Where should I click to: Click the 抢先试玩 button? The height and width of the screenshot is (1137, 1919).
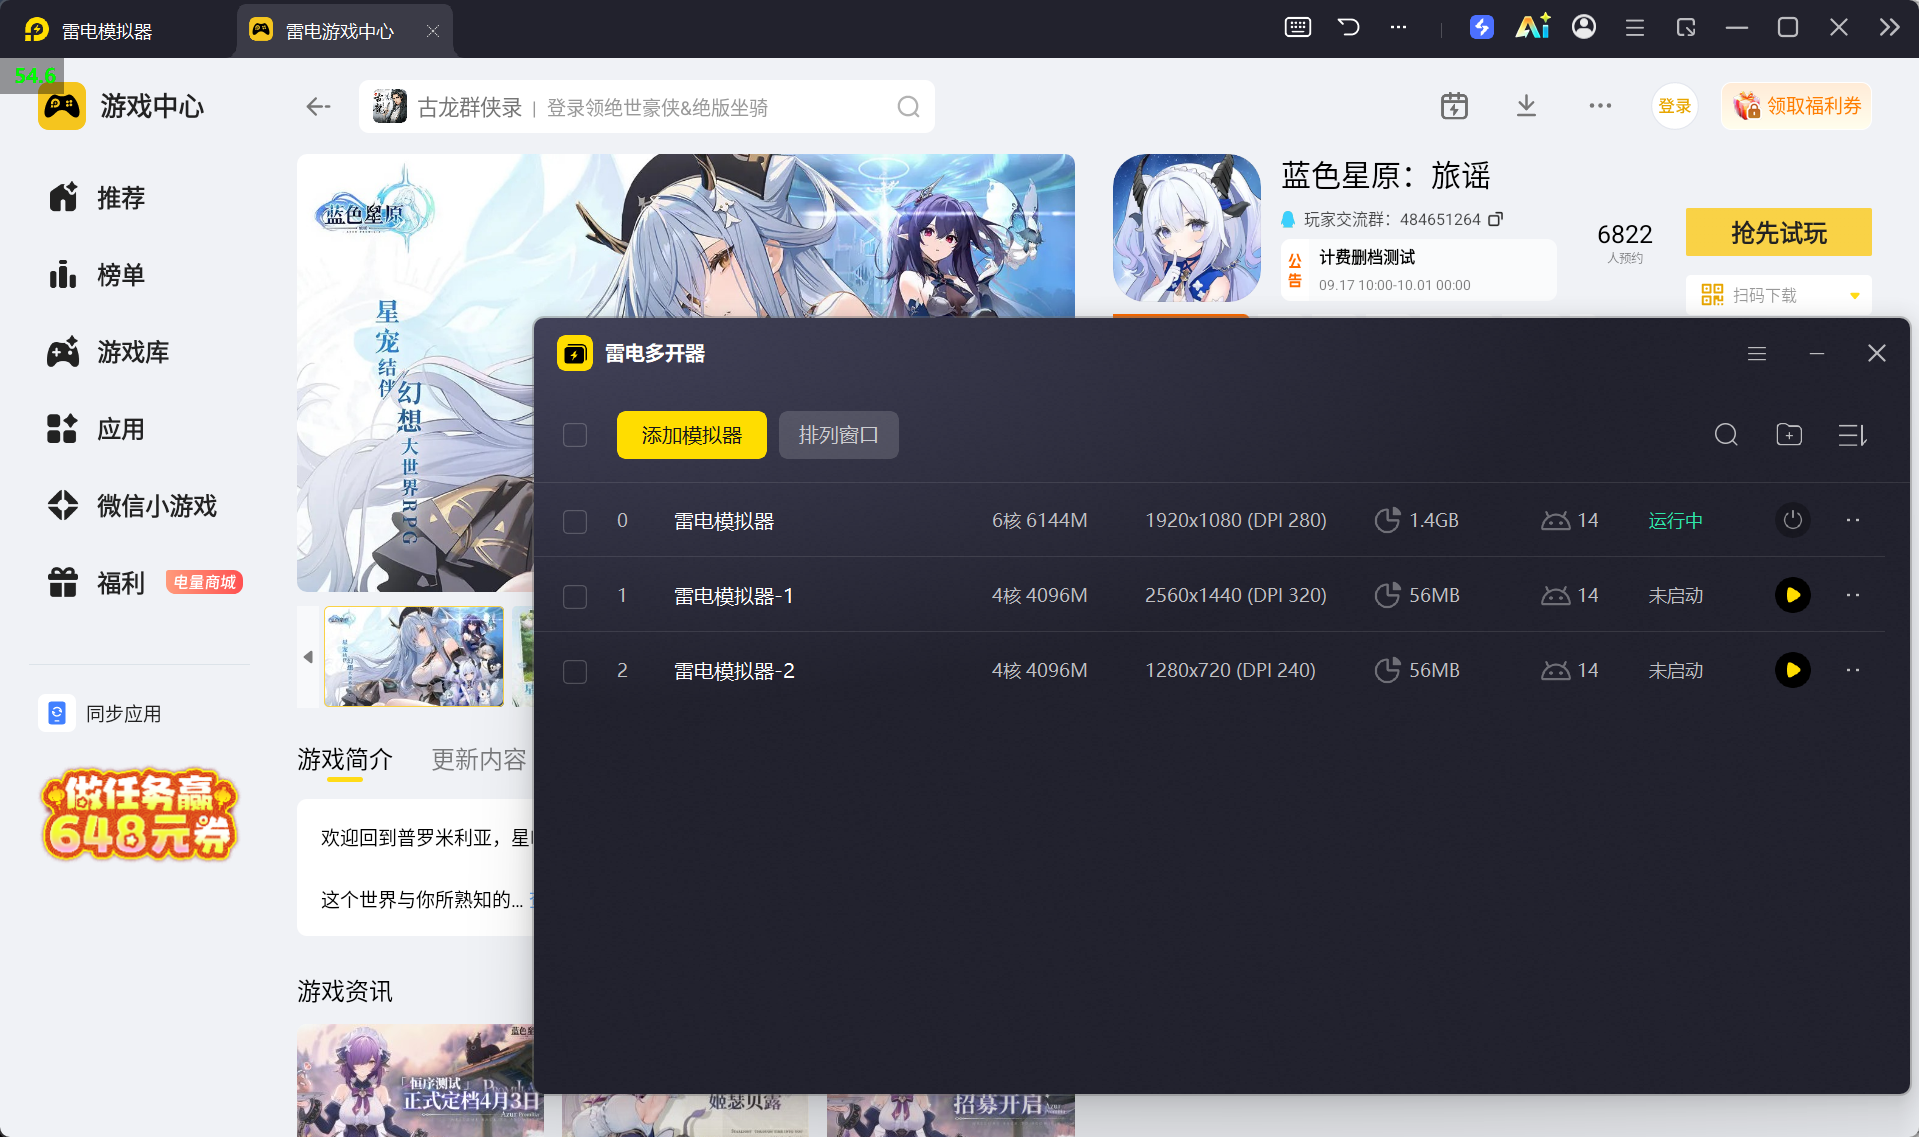click(x=1778, y=233)
